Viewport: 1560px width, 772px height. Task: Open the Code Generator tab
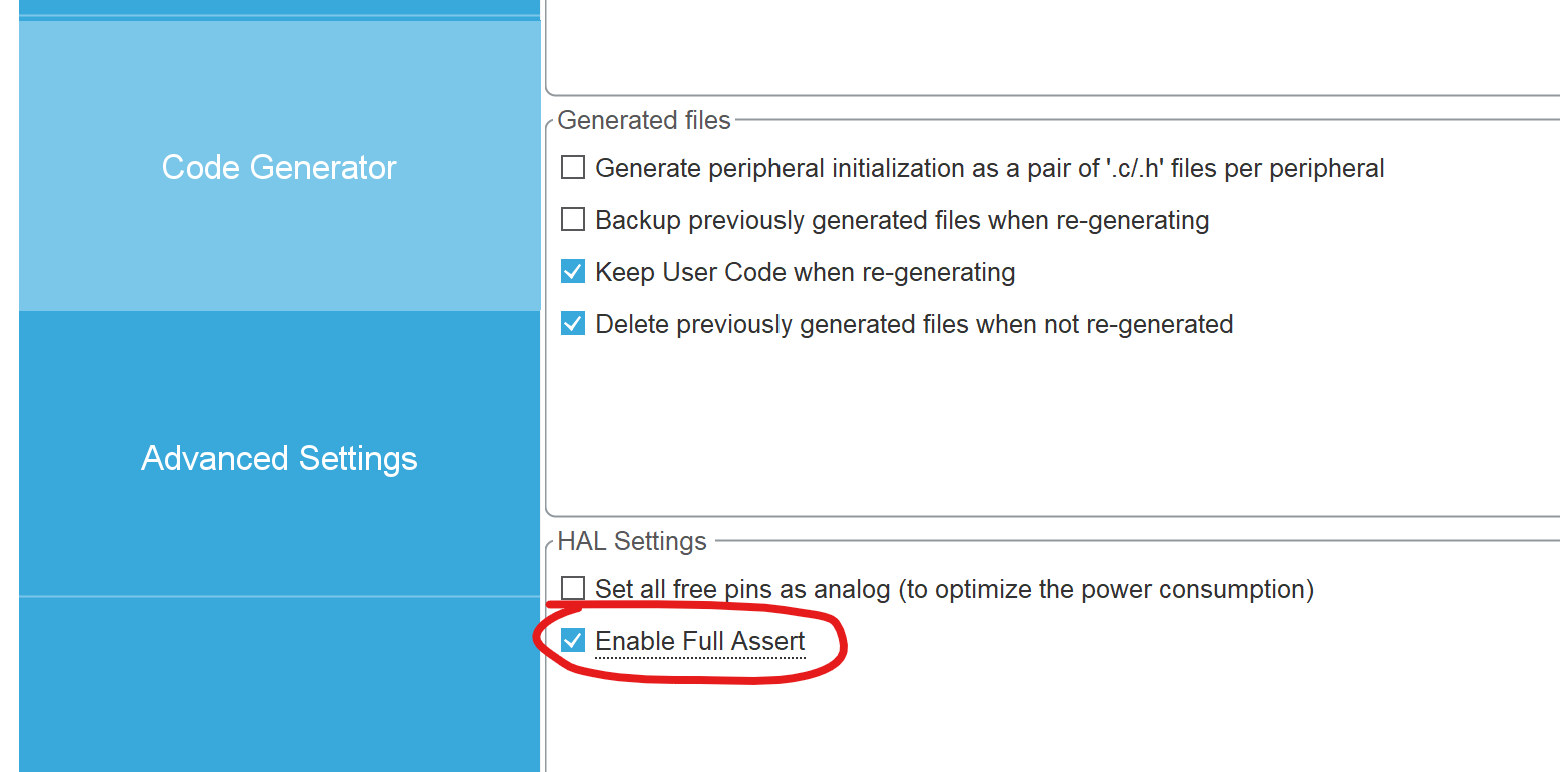pyautogui.click(x=279, y=167)
